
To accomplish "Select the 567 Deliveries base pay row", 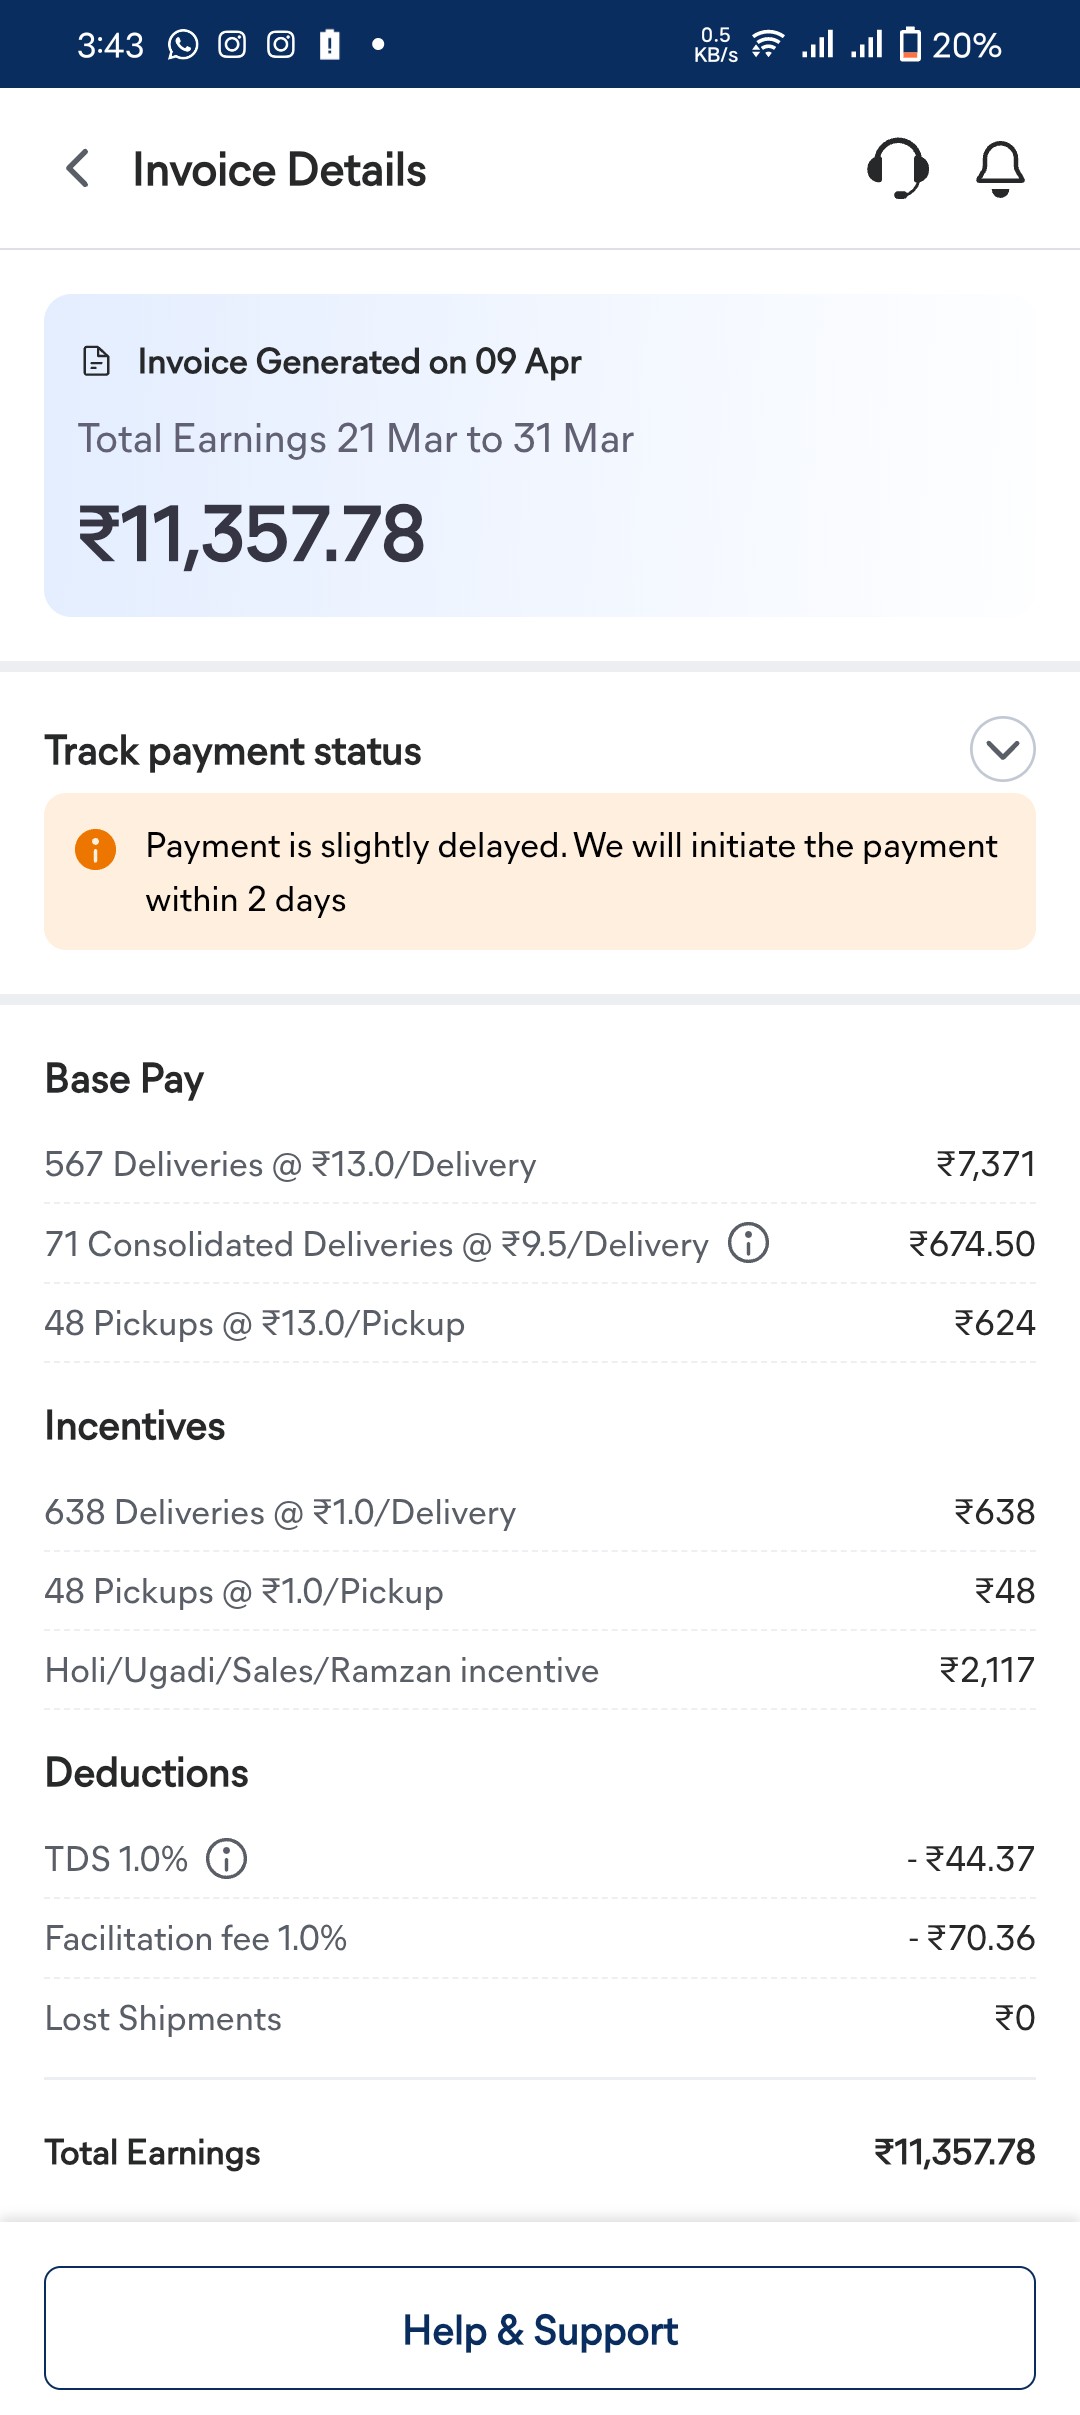I will coord(540,1164).
